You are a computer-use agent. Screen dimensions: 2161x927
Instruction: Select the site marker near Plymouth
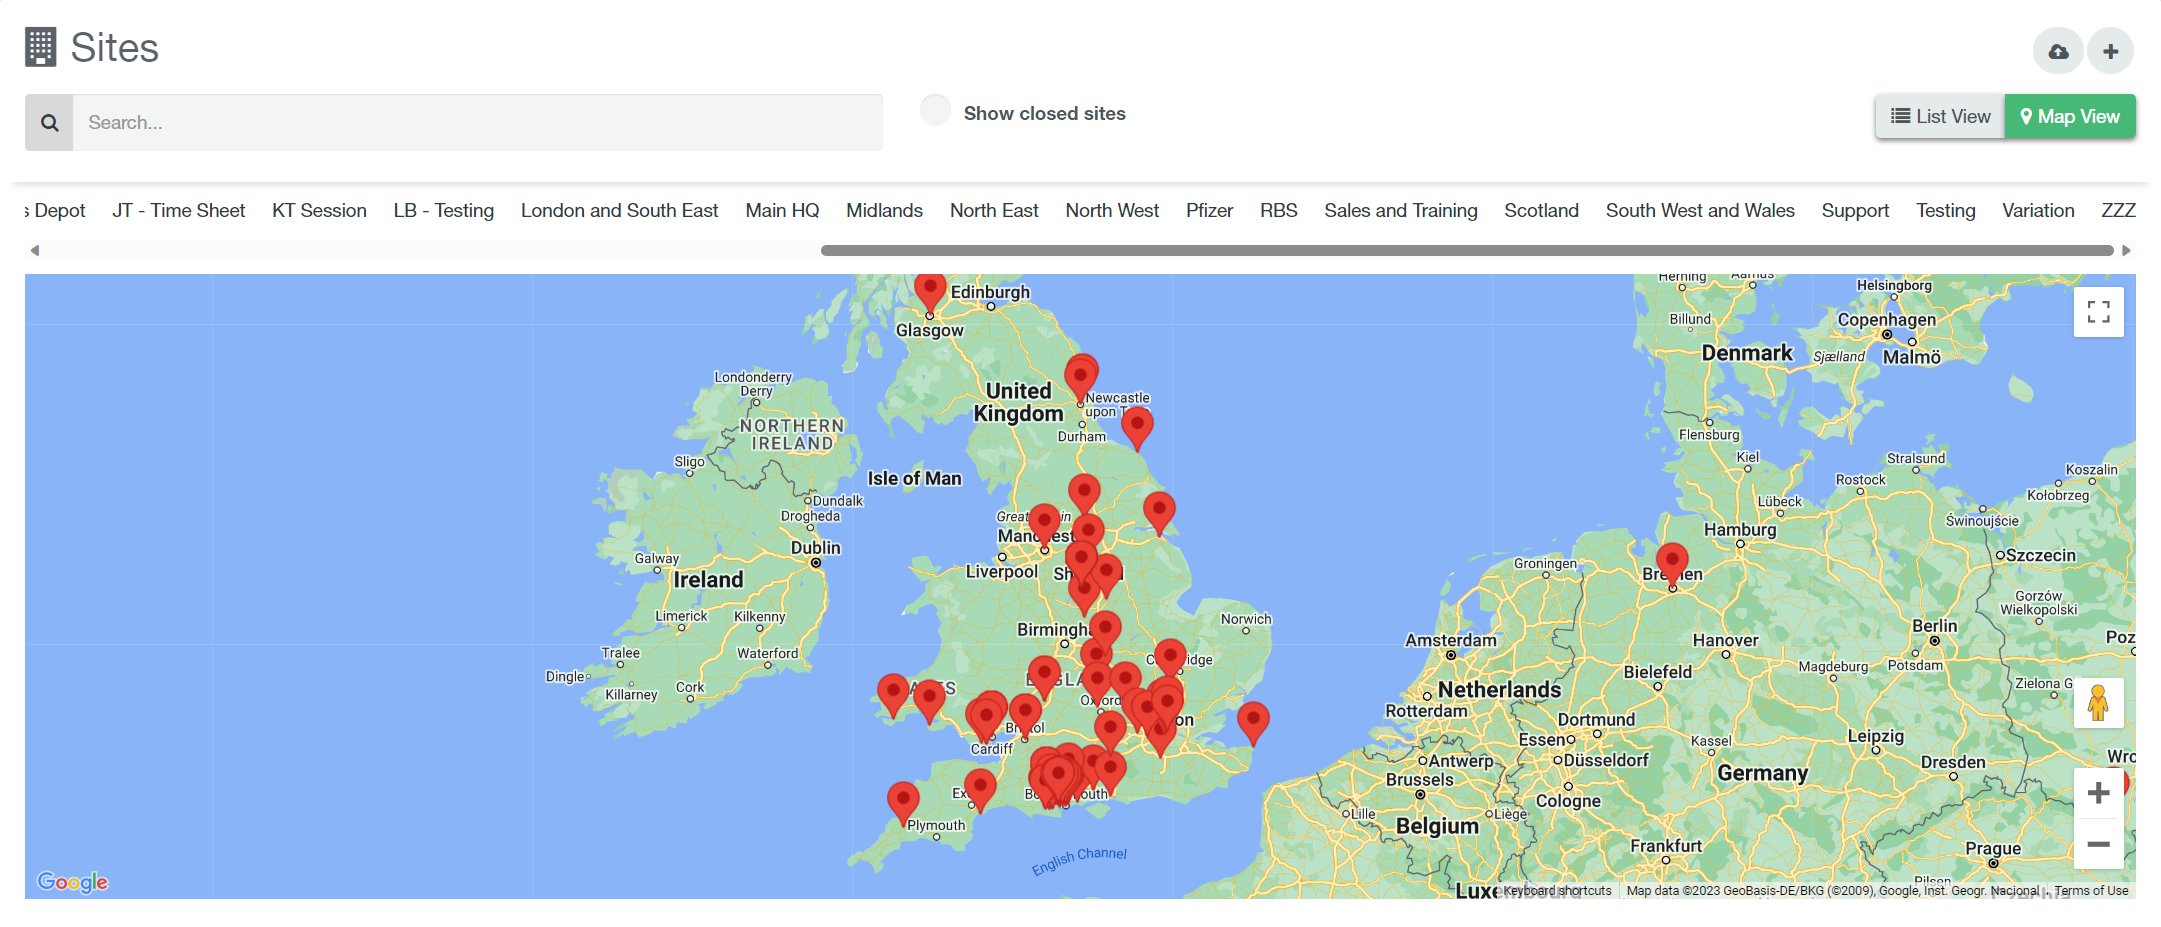pos(903,802)
